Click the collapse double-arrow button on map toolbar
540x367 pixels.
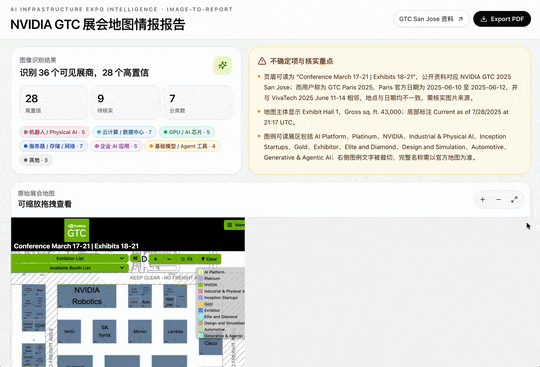135,258
